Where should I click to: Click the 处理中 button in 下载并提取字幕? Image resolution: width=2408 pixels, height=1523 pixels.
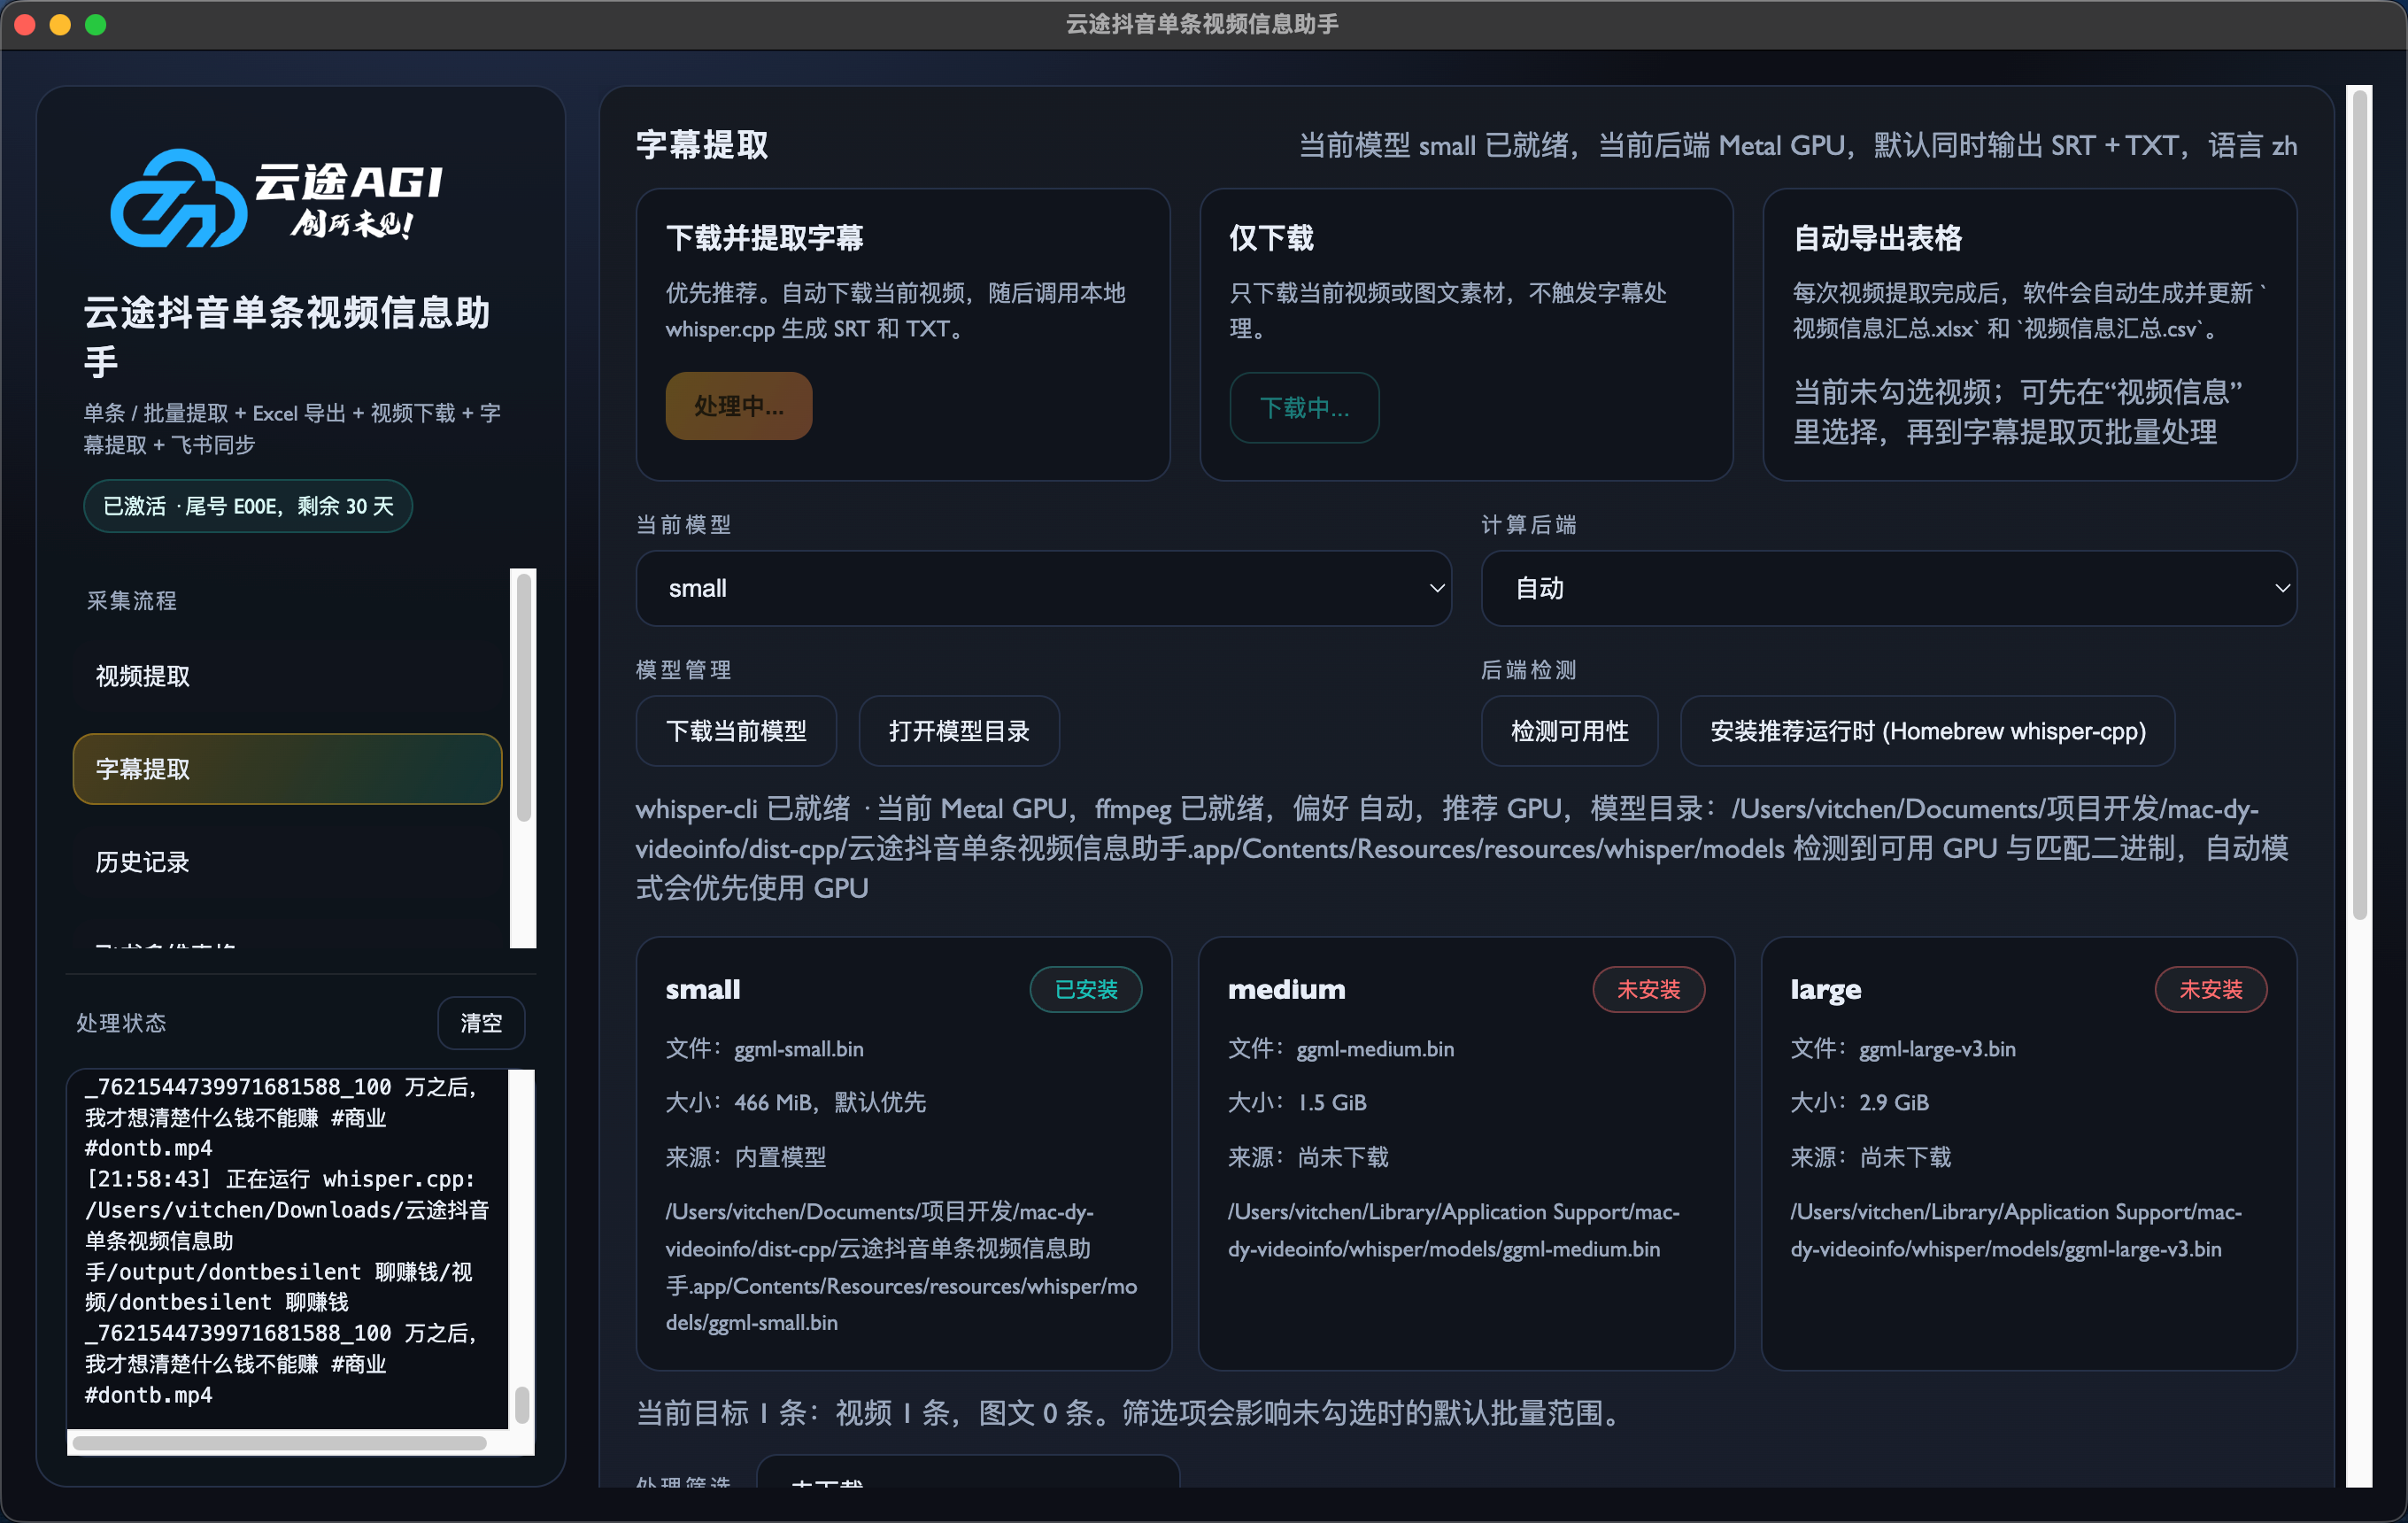click(x=738, y=405)
